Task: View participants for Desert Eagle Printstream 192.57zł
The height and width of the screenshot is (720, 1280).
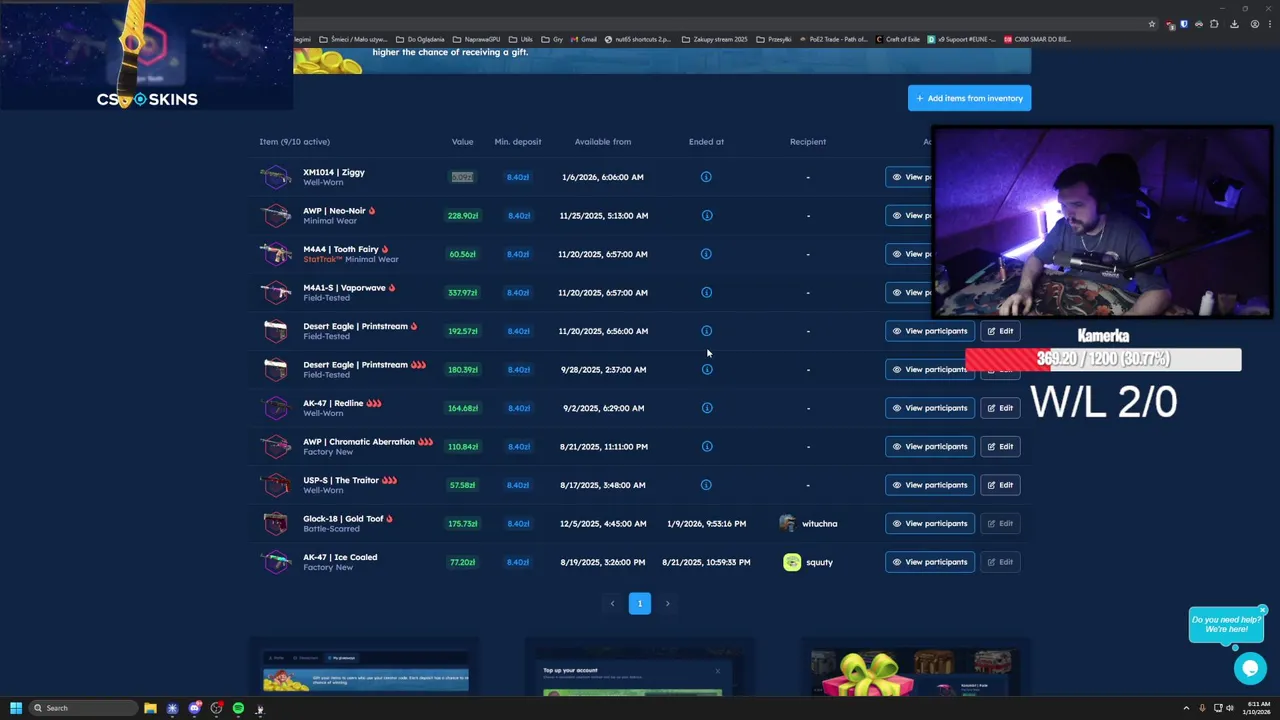Action: 929,331
